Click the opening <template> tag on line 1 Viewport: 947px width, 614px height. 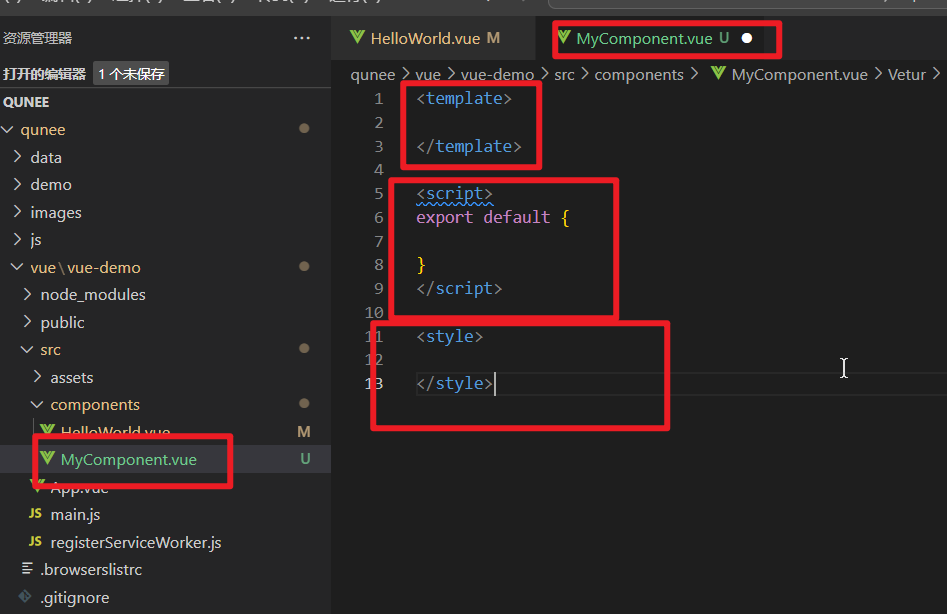coord(464,98)
